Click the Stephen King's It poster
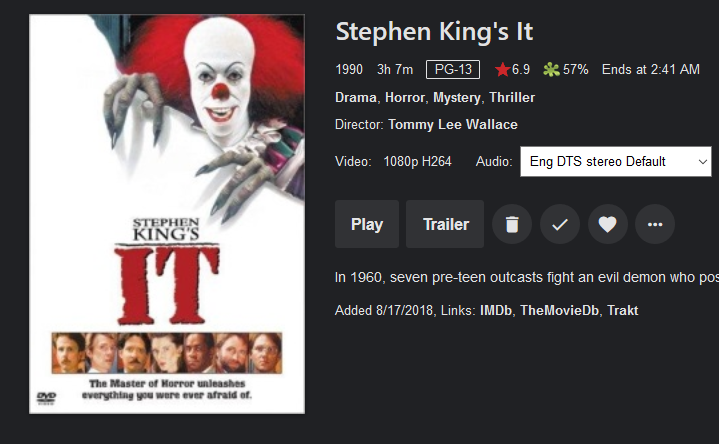The height and width of the screenshot is (444, 719). tap(167, 214)
